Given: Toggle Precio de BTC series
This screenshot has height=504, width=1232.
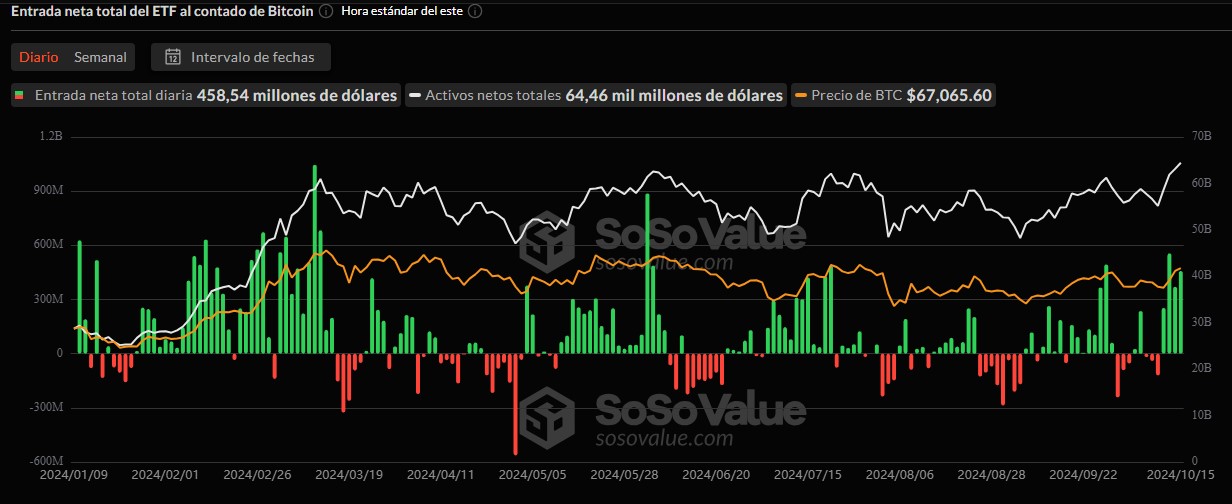Looking at the screenshot, I should pos(893,95).
